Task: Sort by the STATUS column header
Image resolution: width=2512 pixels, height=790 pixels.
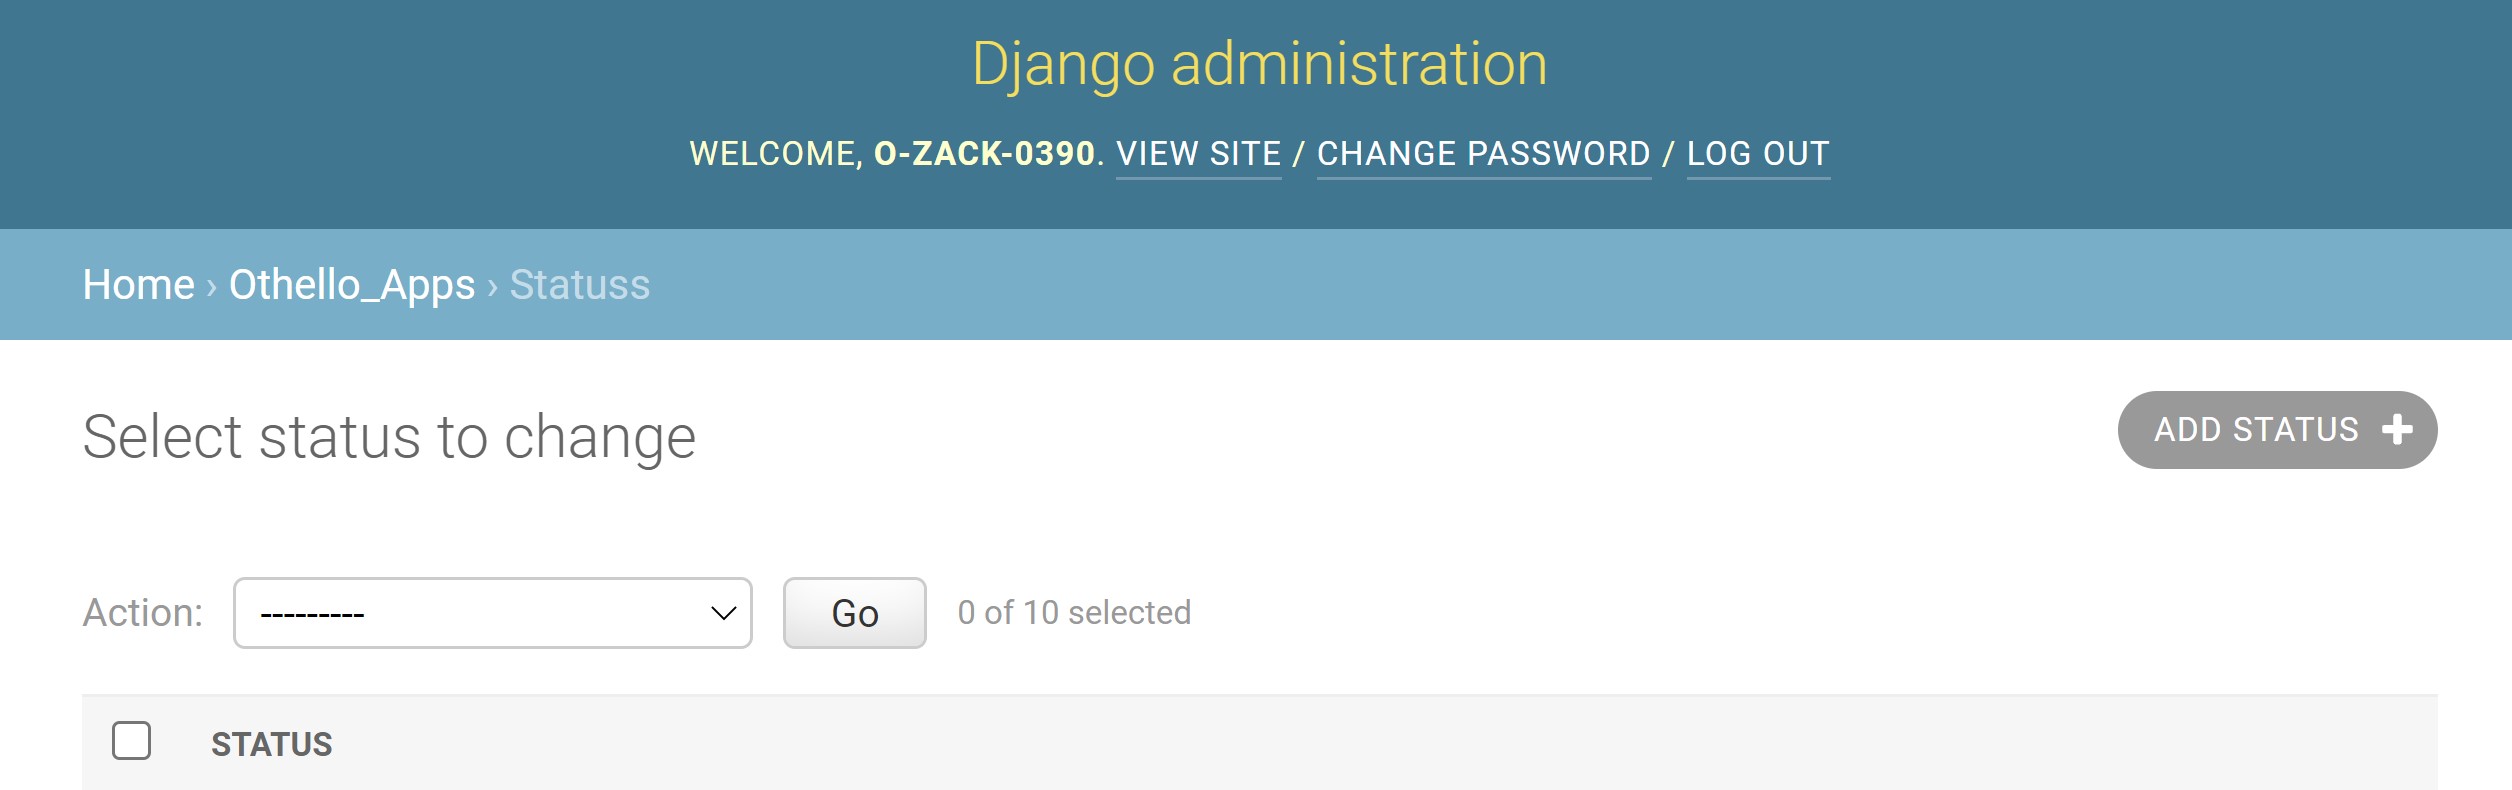Action: point(271,744)
